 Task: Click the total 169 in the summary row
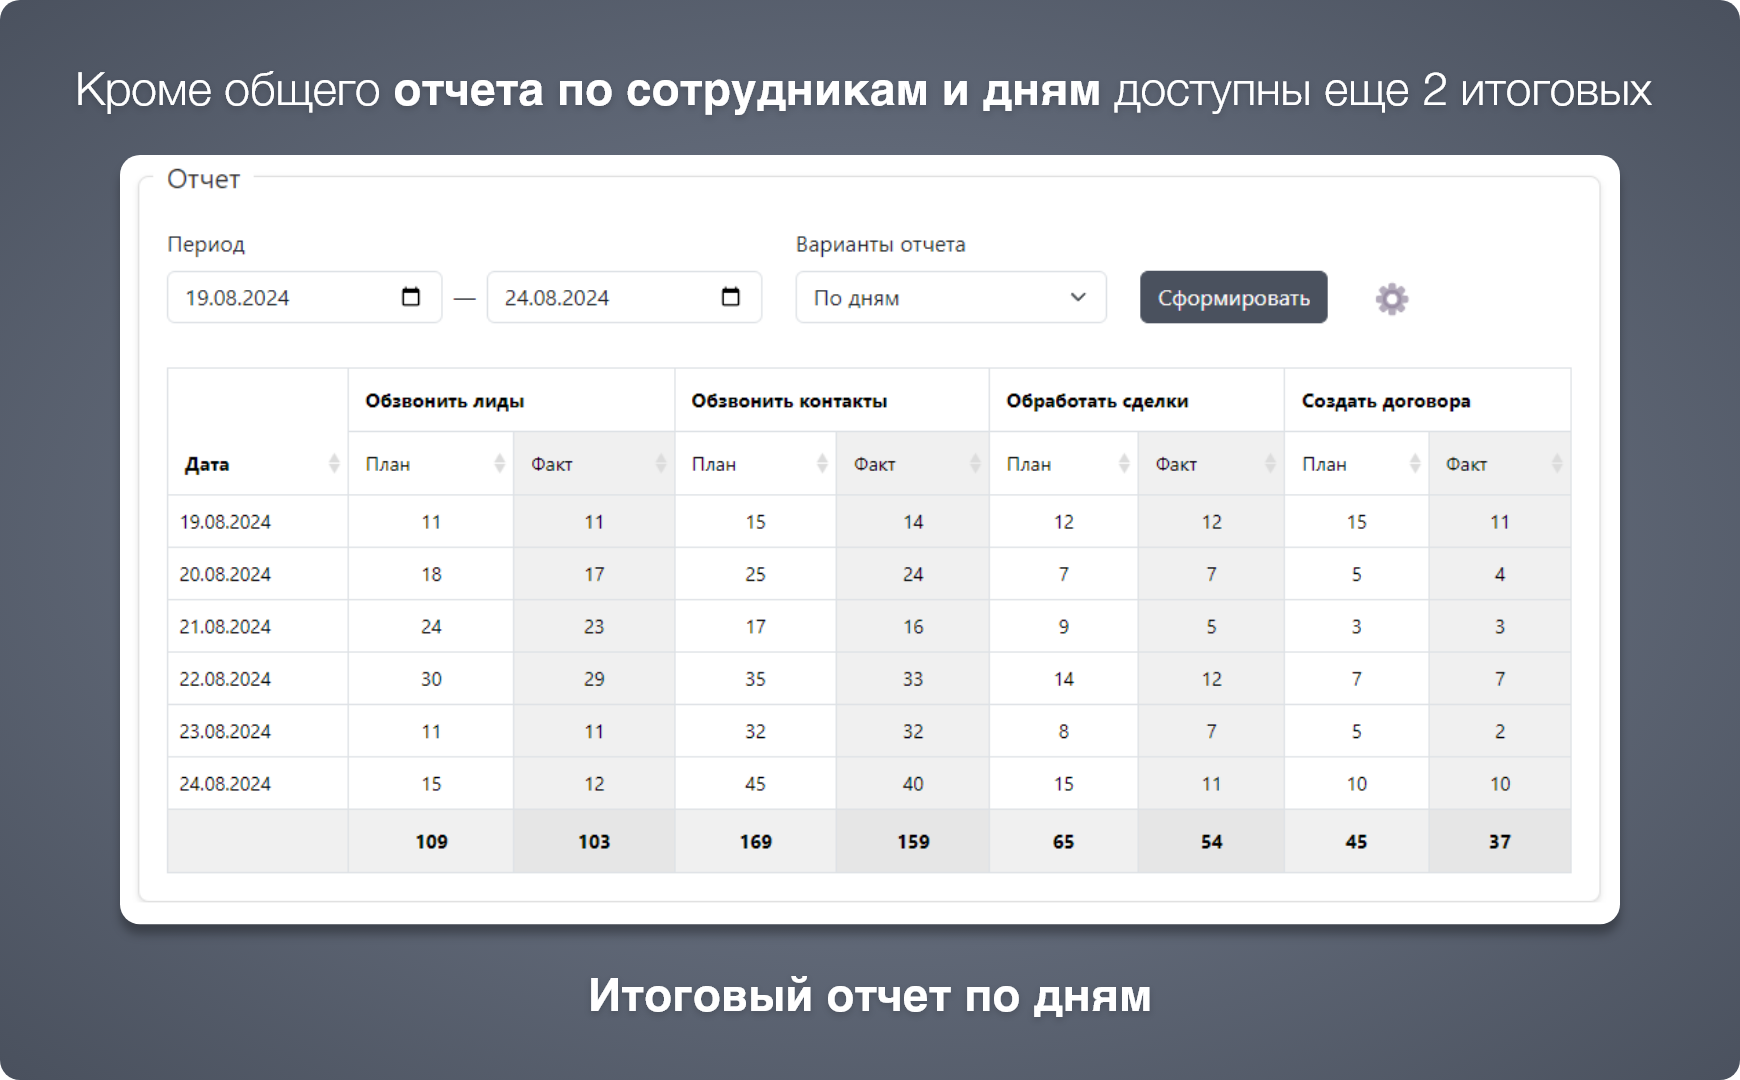(x=755, y=841)
